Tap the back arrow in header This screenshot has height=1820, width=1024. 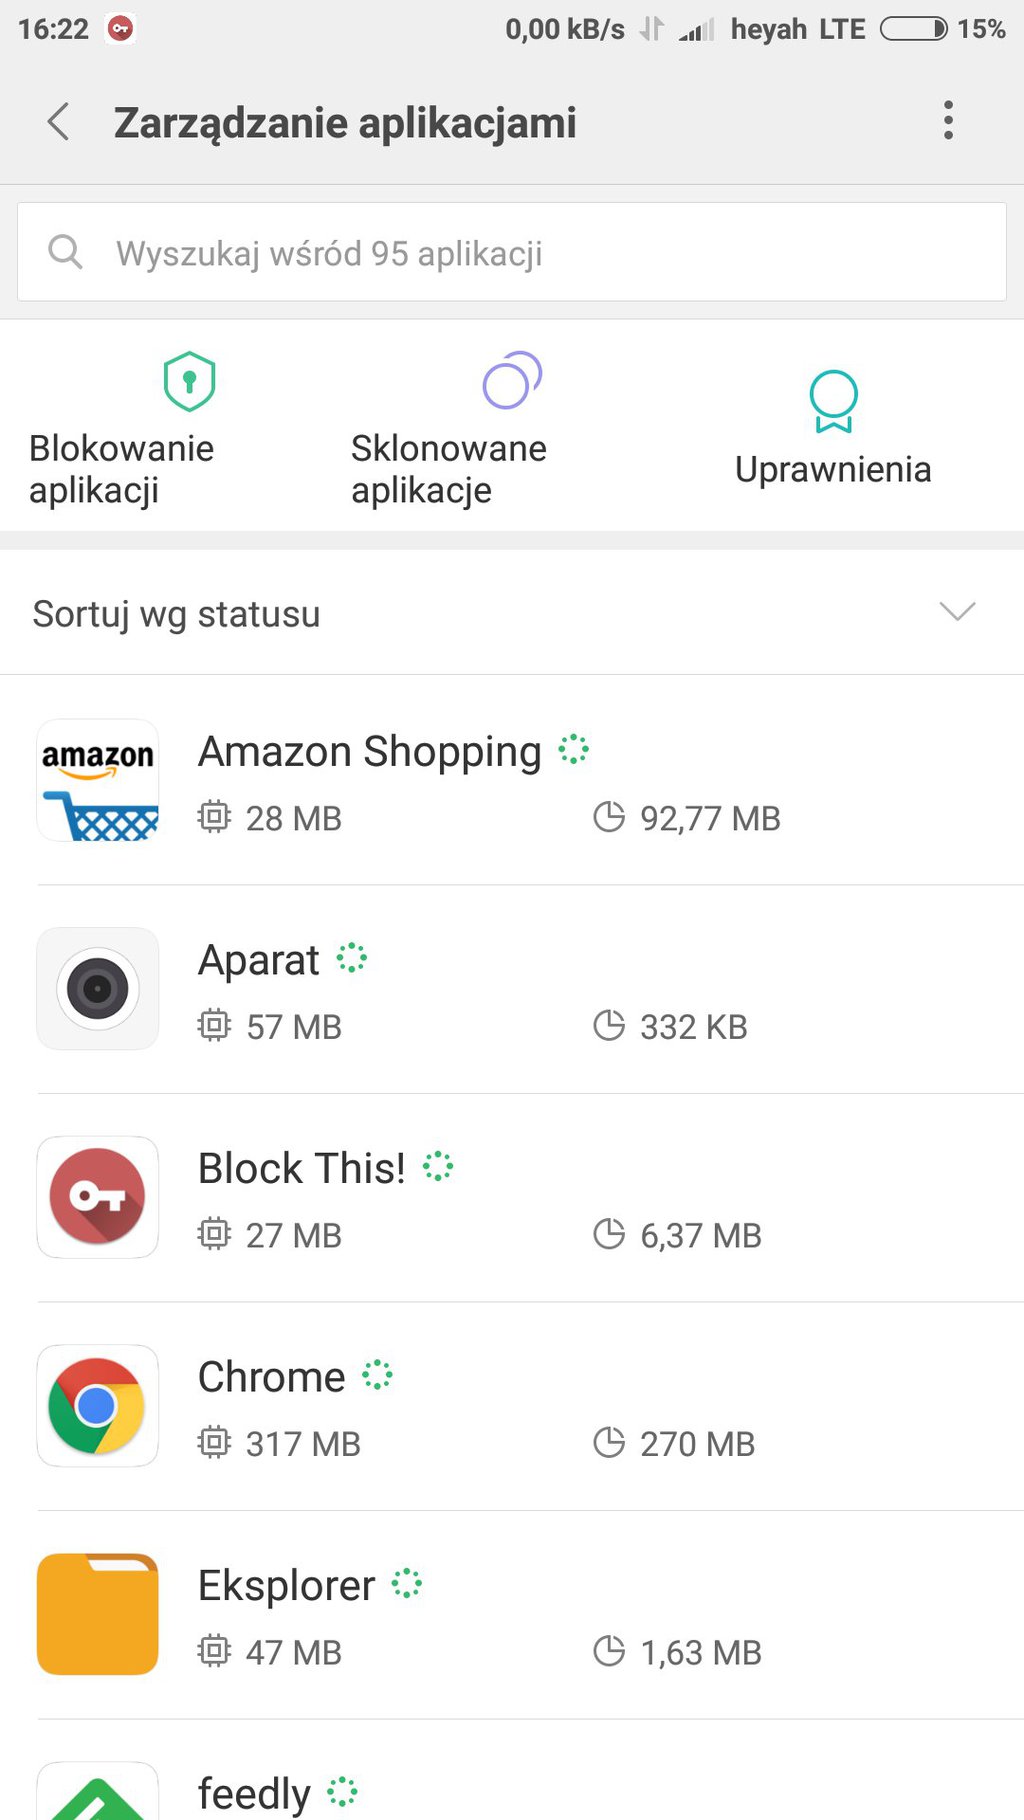[59, 122]
